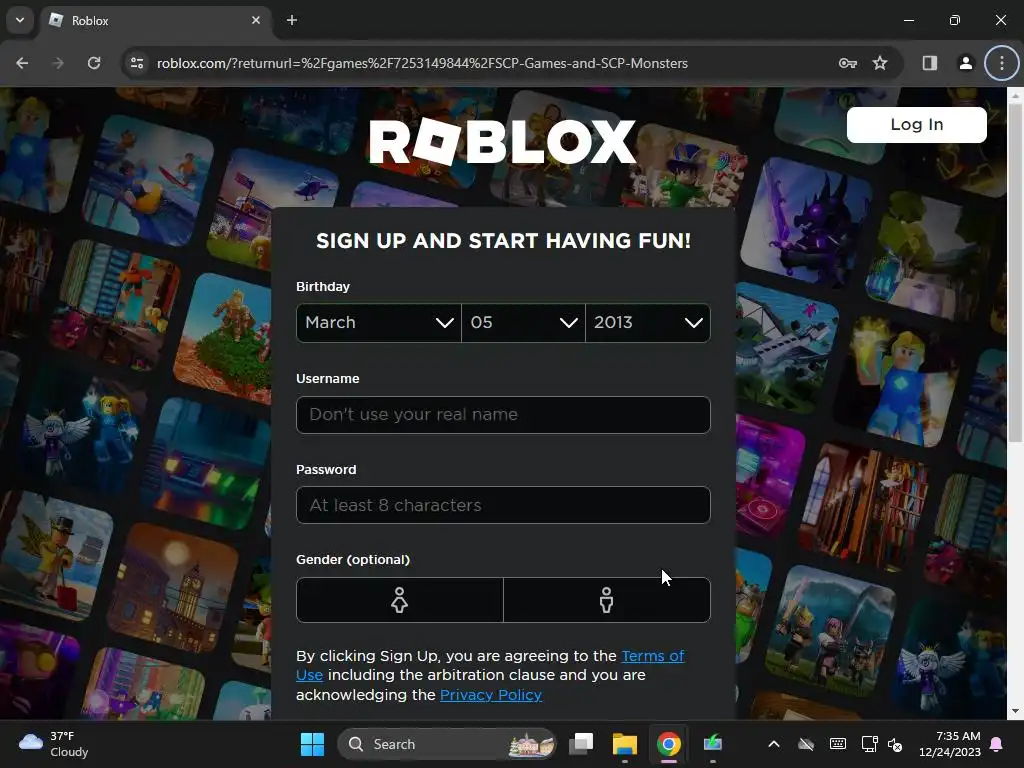Click the Username input field
The image size is (1024, 768).
coord(503,415)
